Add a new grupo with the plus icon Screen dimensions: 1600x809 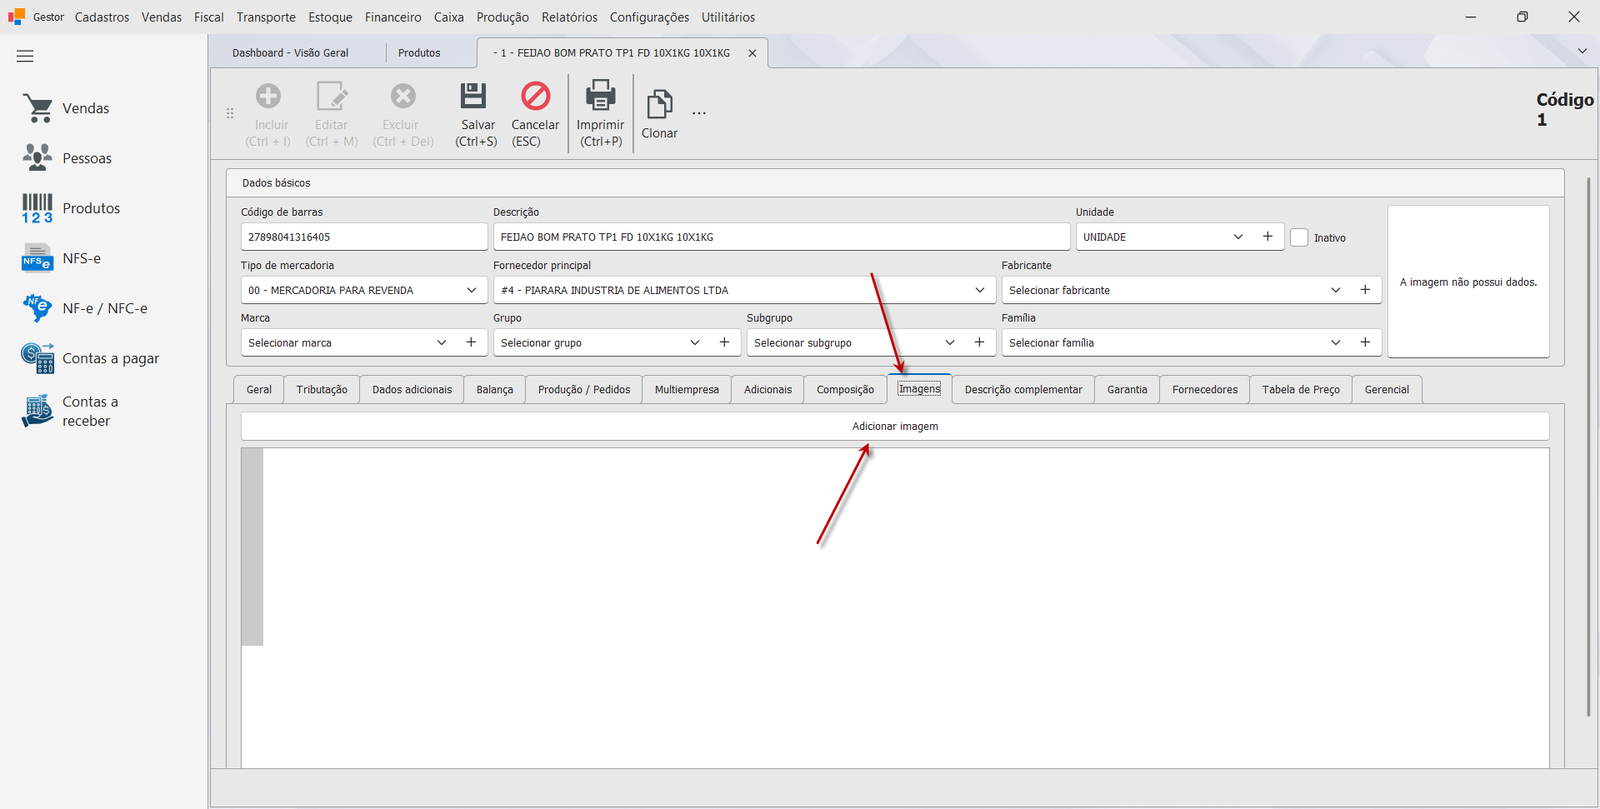724,342
